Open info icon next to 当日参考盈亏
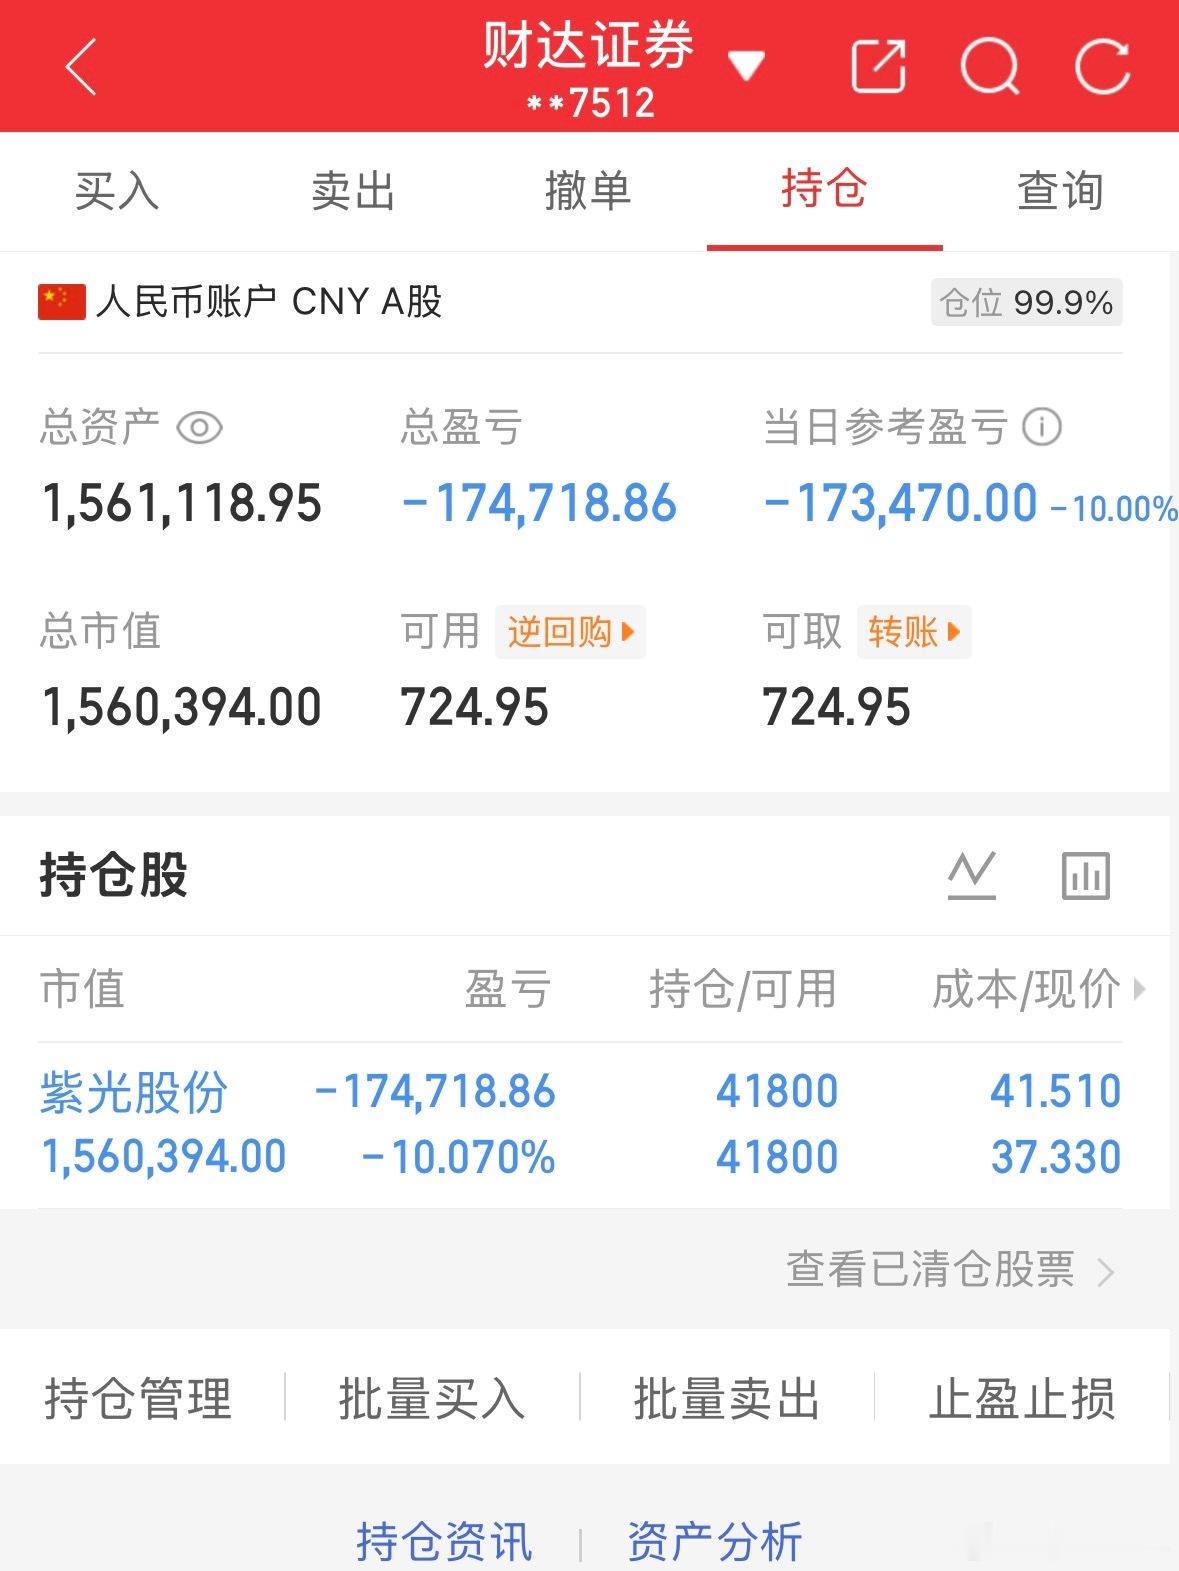This screenshot has width=1179, height=1571. coord(1042,428)
